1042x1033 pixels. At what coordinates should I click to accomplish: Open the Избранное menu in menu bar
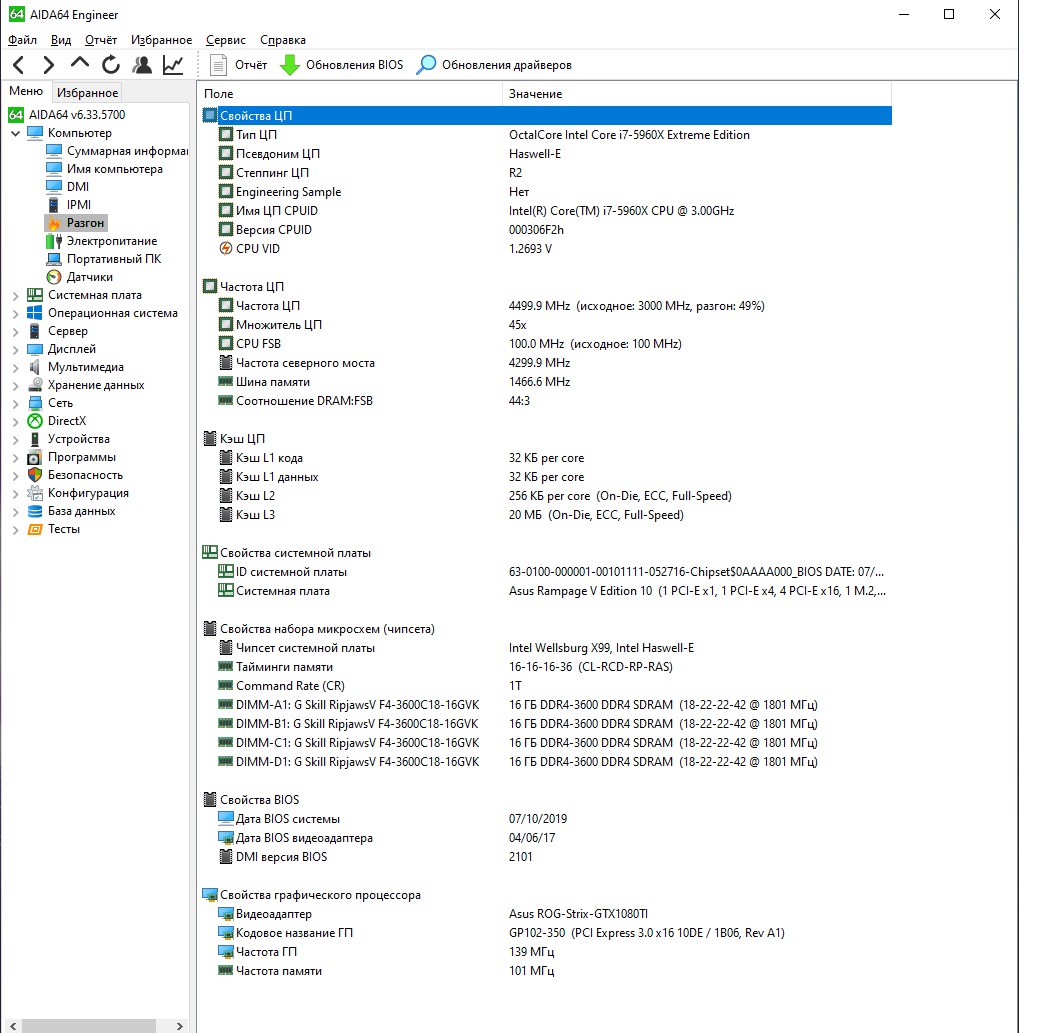pos(161,40)
